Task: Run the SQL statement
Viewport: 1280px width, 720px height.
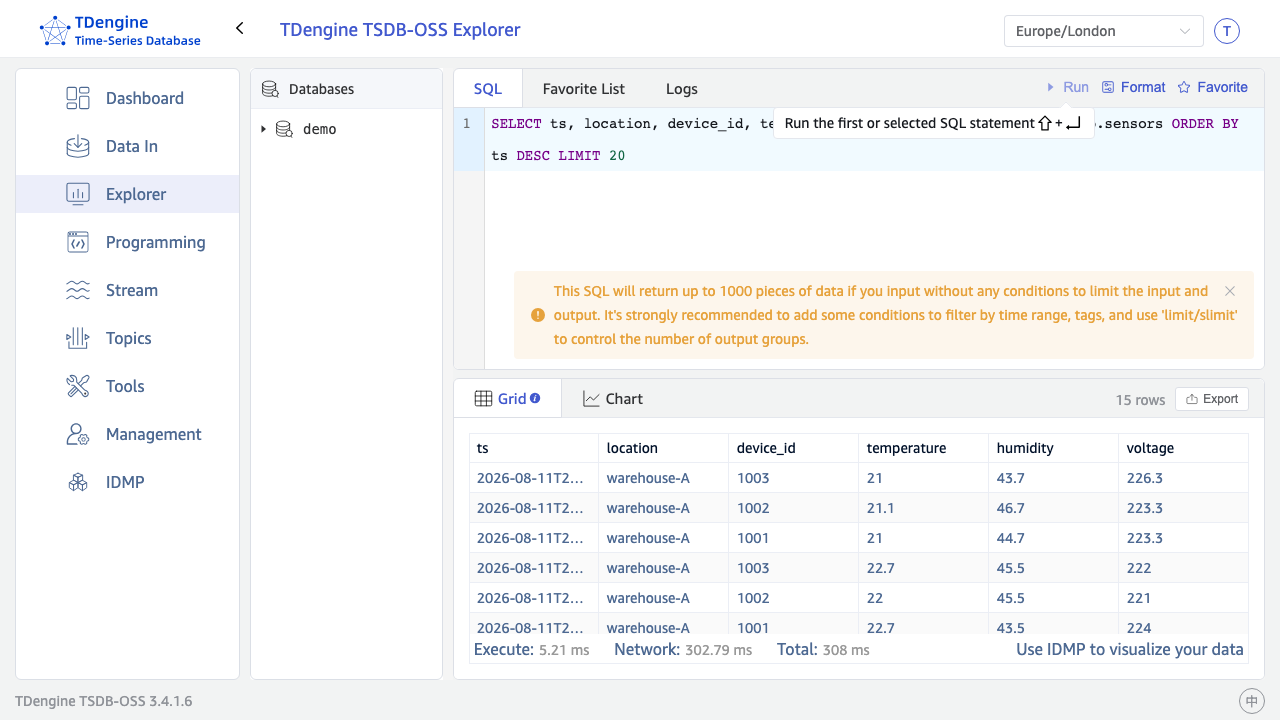Action: pos(1067,87)
